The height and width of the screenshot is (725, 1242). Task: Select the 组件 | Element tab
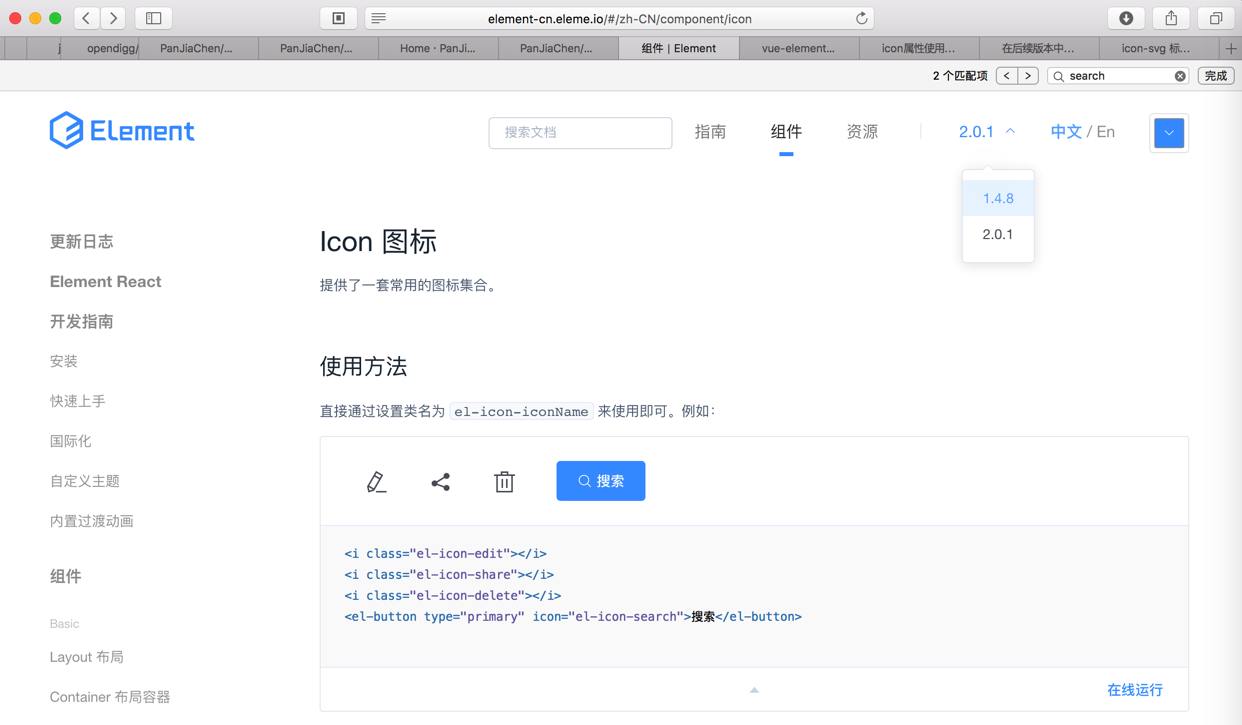point(678,48)
